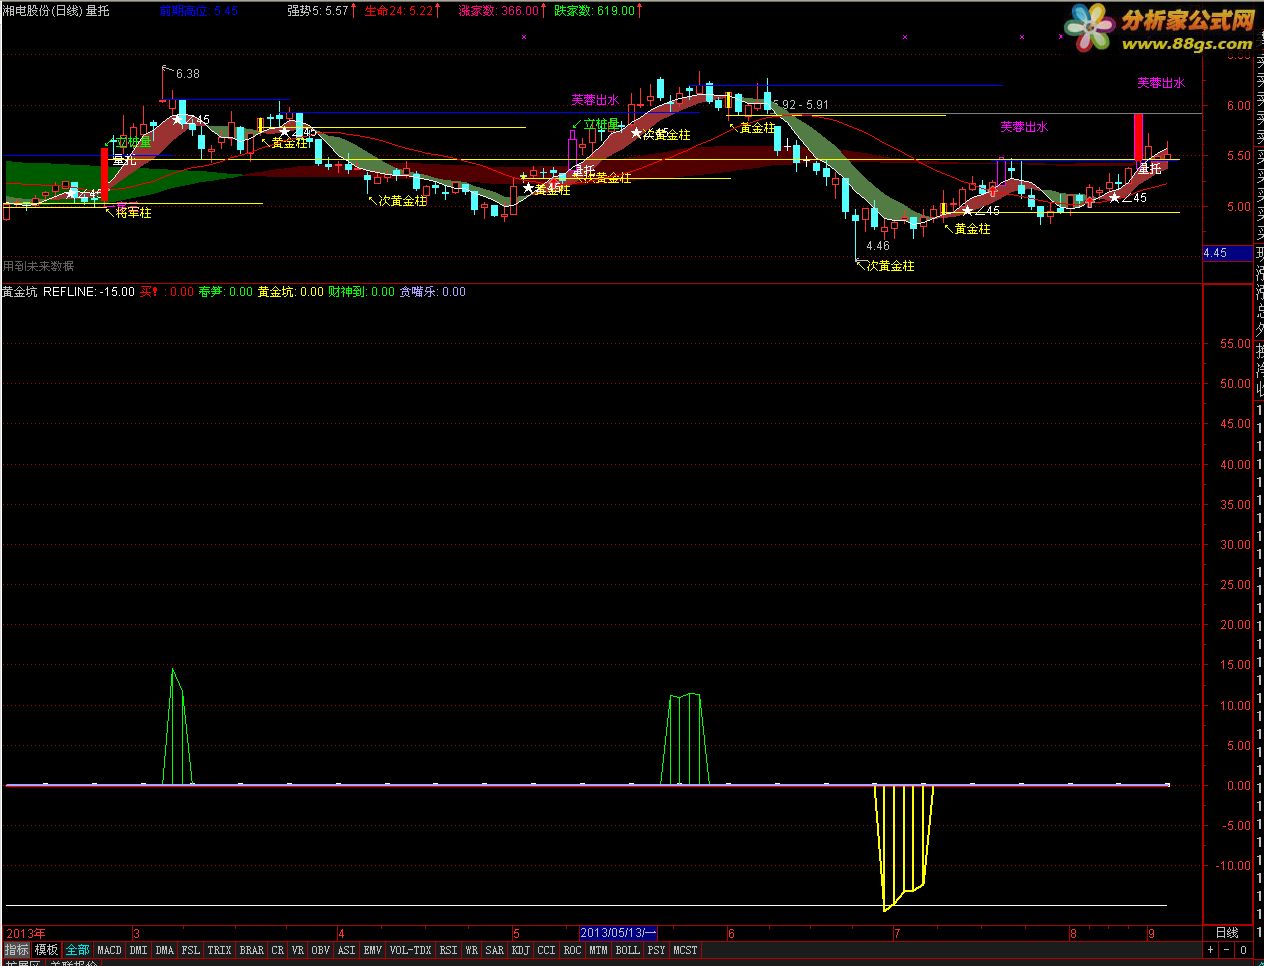Switch to the DMI indicator
This screenshot has width=1264, height=966.
tap(138, 950)
